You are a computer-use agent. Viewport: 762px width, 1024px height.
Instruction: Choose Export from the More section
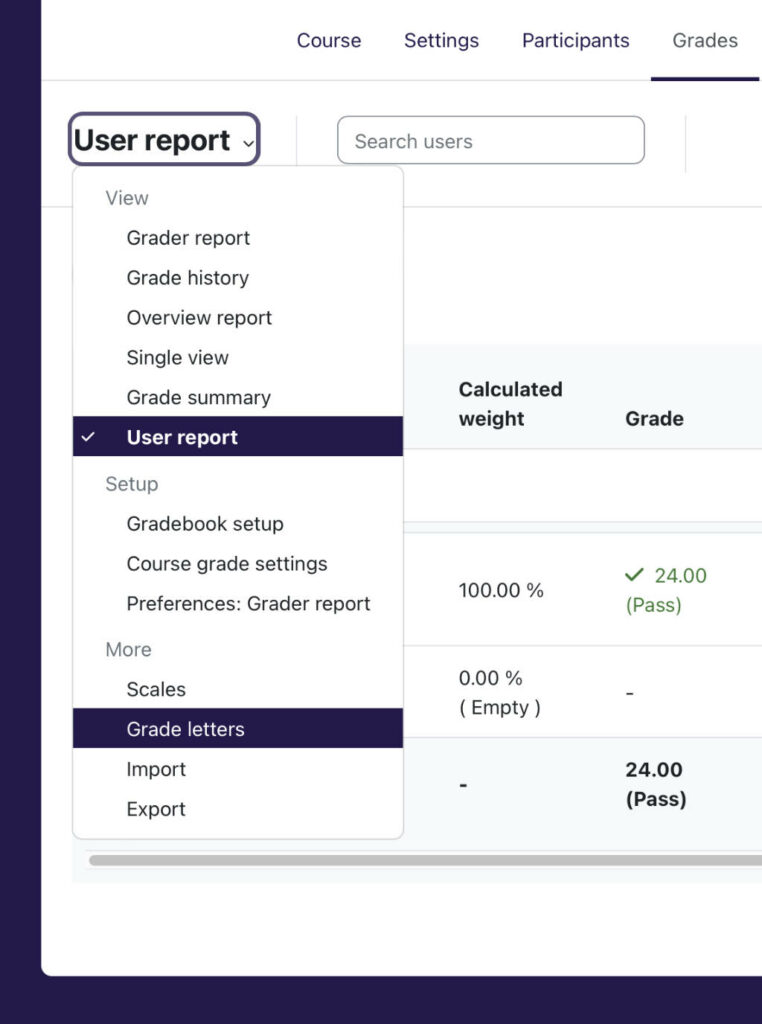156,809
